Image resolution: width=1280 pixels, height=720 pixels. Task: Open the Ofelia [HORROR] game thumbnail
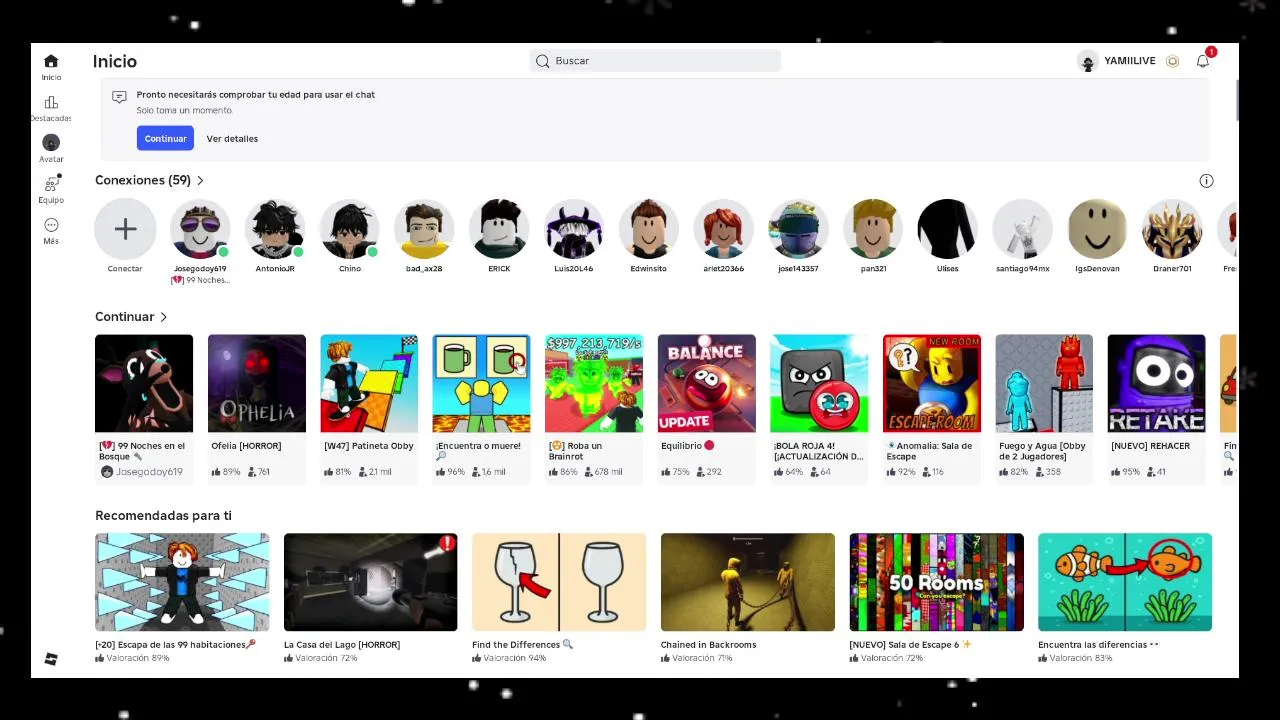coord(257,383)
